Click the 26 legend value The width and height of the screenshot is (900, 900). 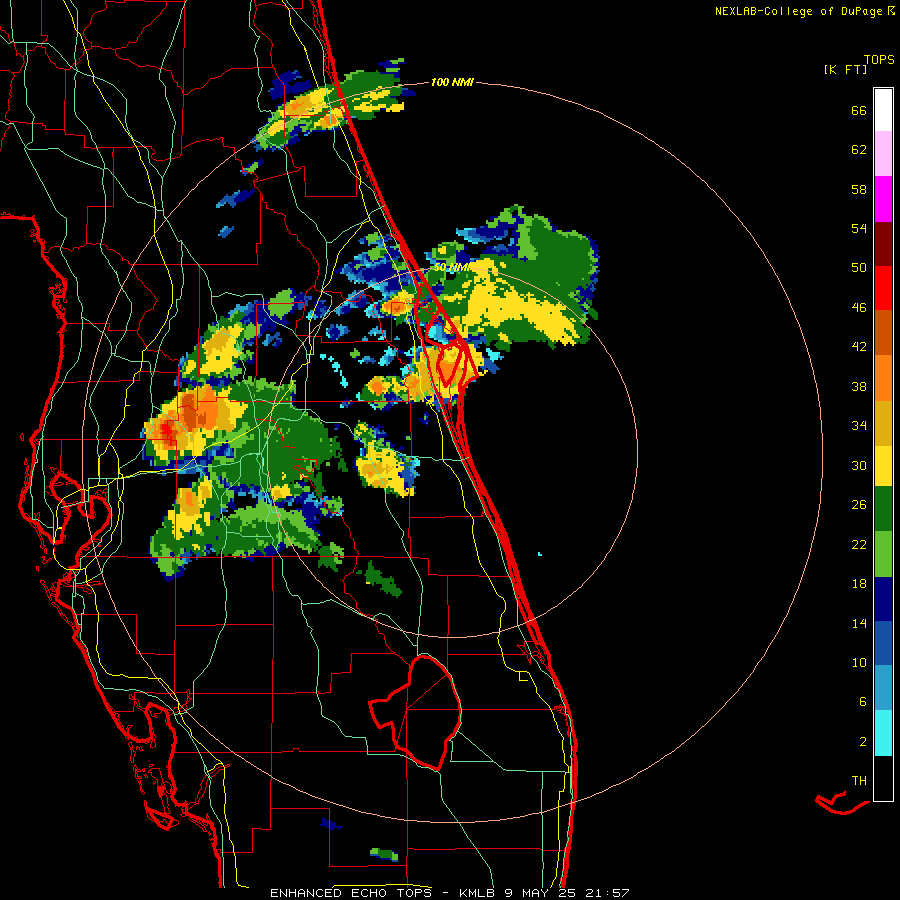(859, 505)
